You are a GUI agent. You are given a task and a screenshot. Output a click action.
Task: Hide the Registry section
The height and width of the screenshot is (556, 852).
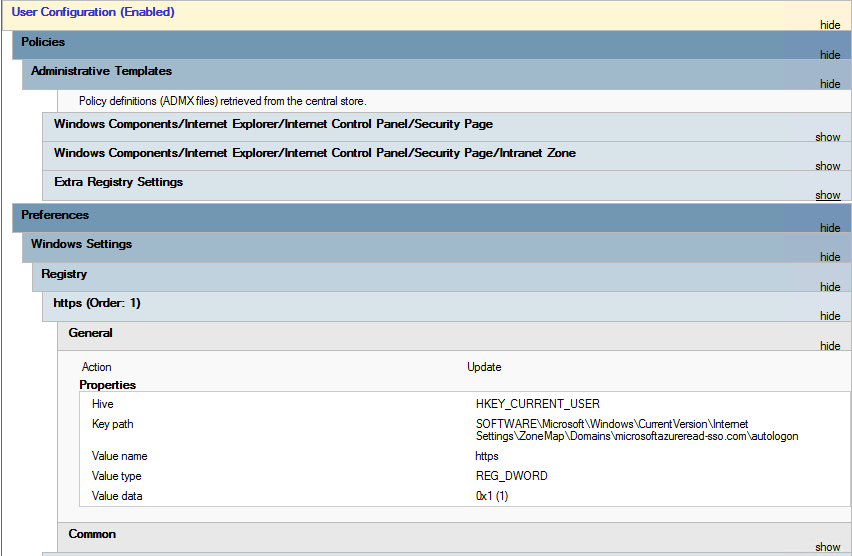(829, 287)
